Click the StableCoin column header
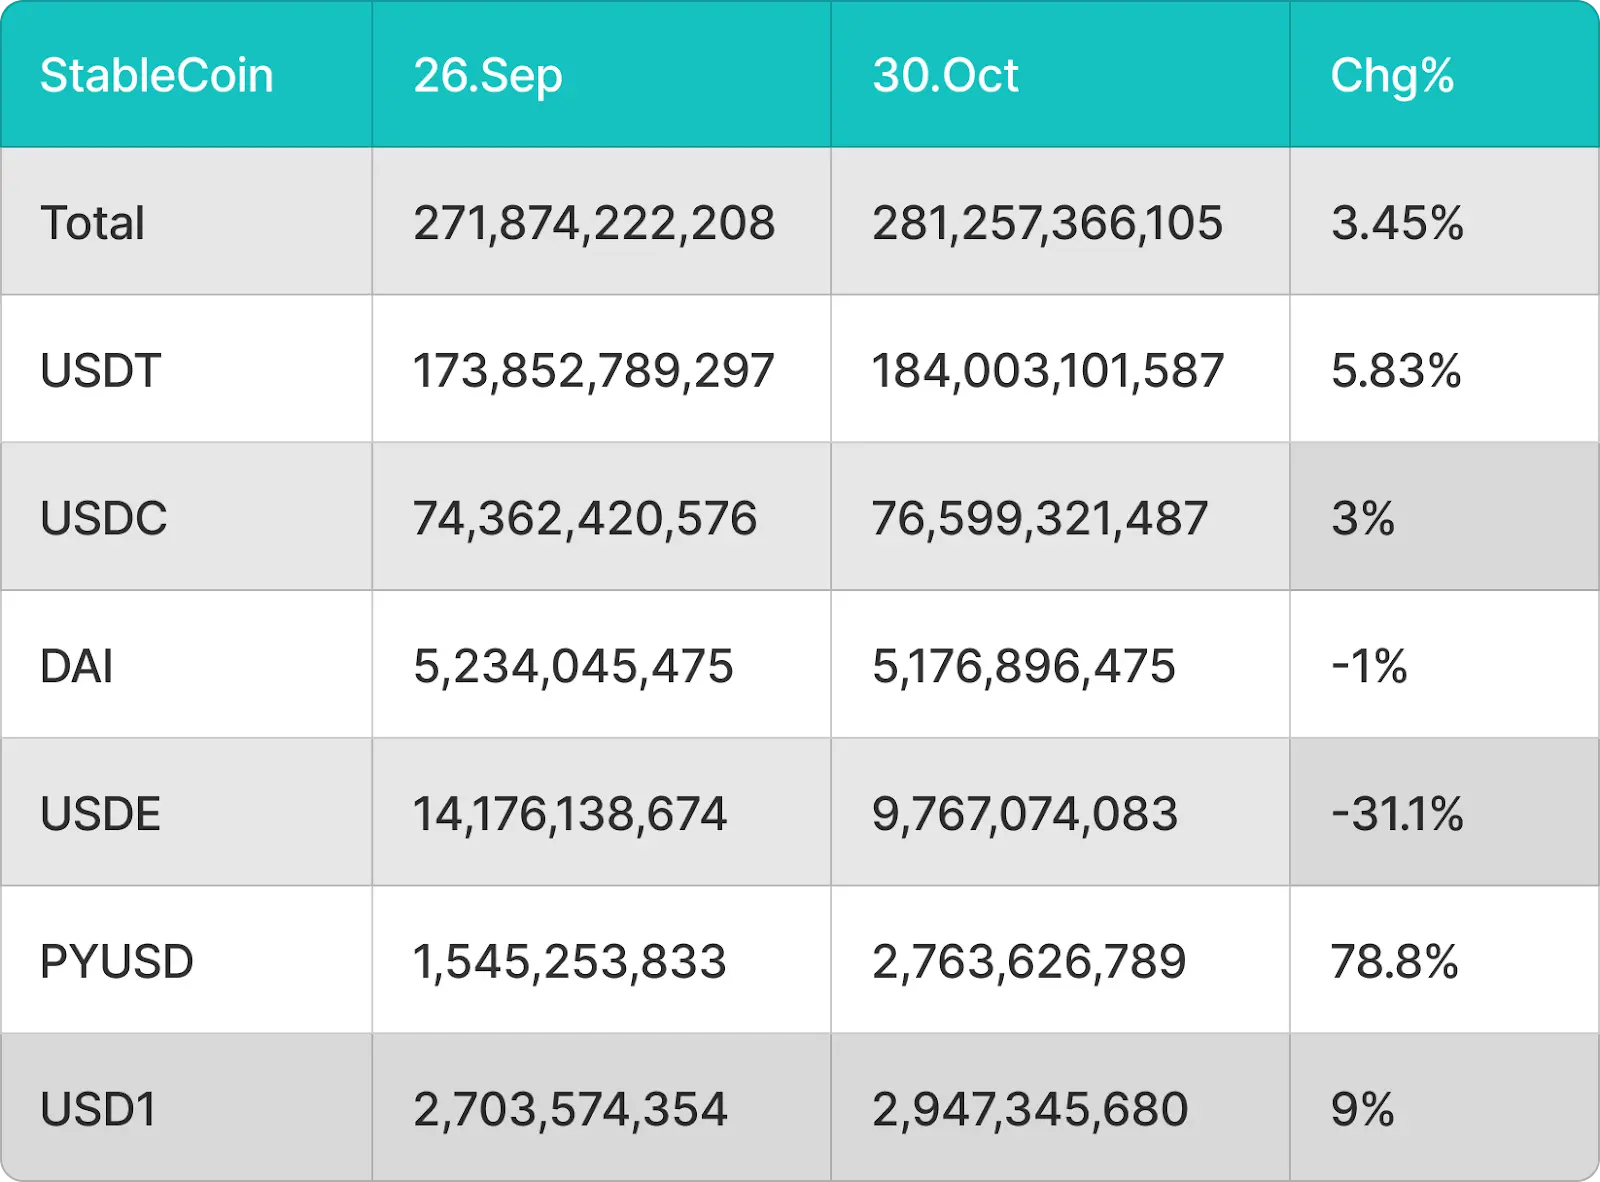The height and width of the screenshot is (1182, 1600). (156, 76)
